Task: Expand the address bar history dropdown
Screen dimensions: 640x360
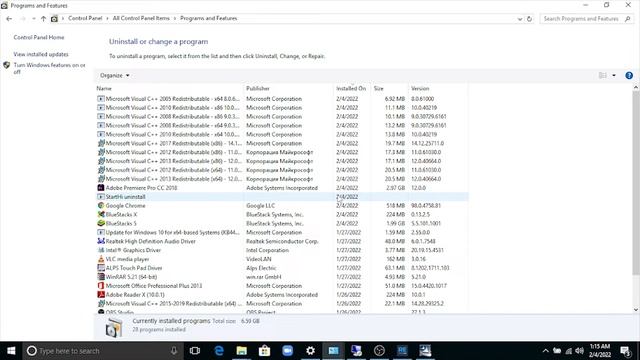Action: point(520,19)
